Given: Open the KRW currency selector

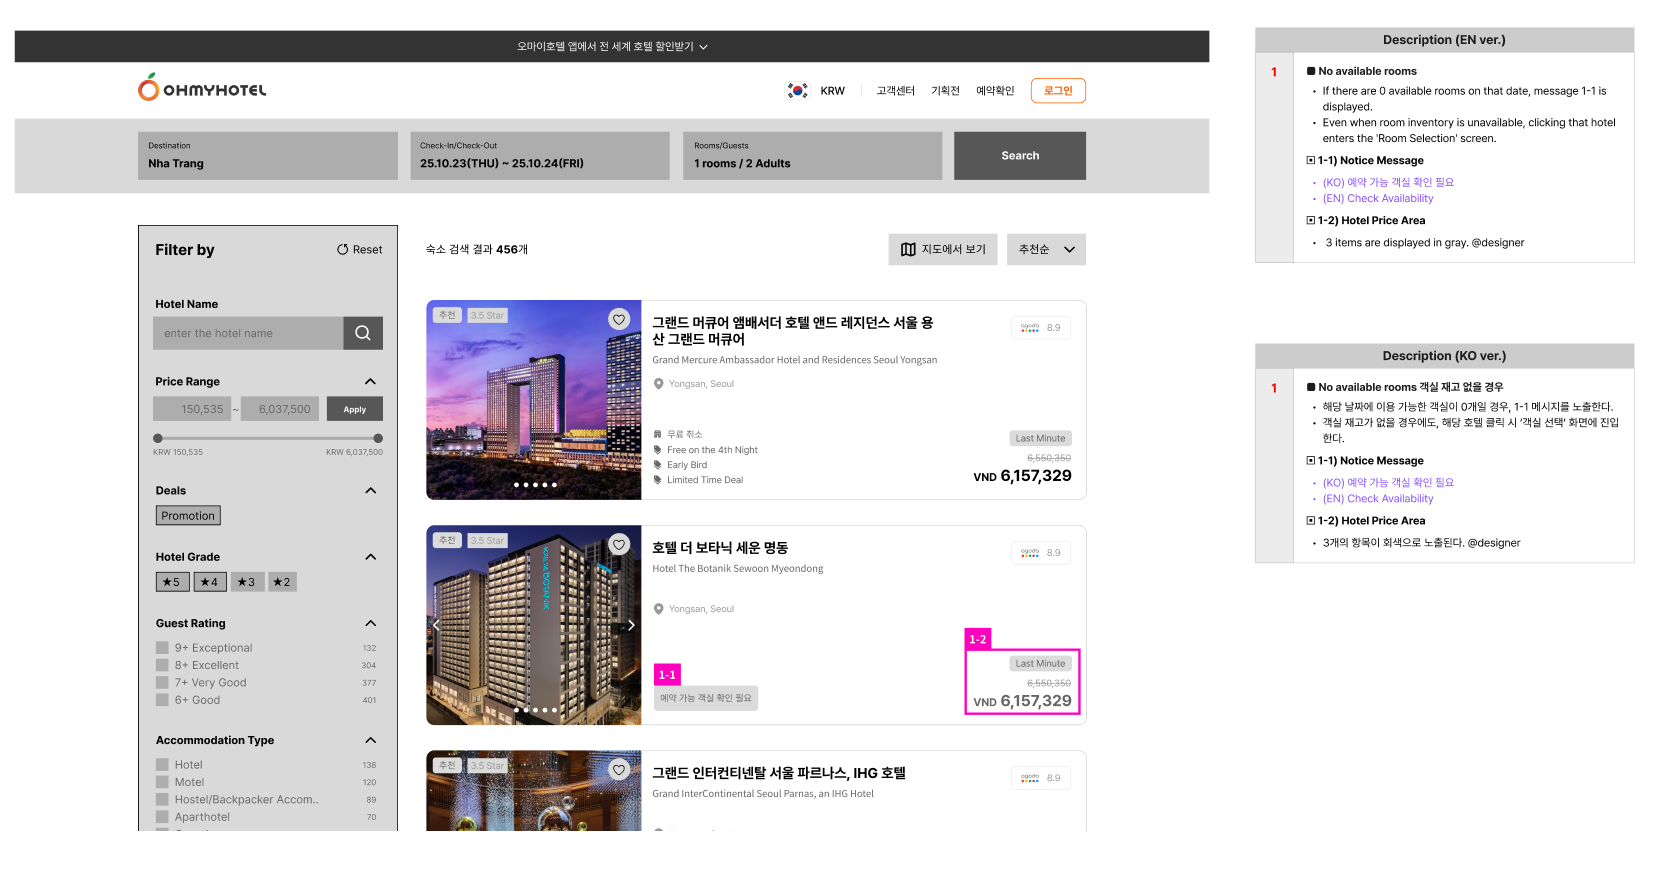Looking at the screenshot, I should (832, 91).
